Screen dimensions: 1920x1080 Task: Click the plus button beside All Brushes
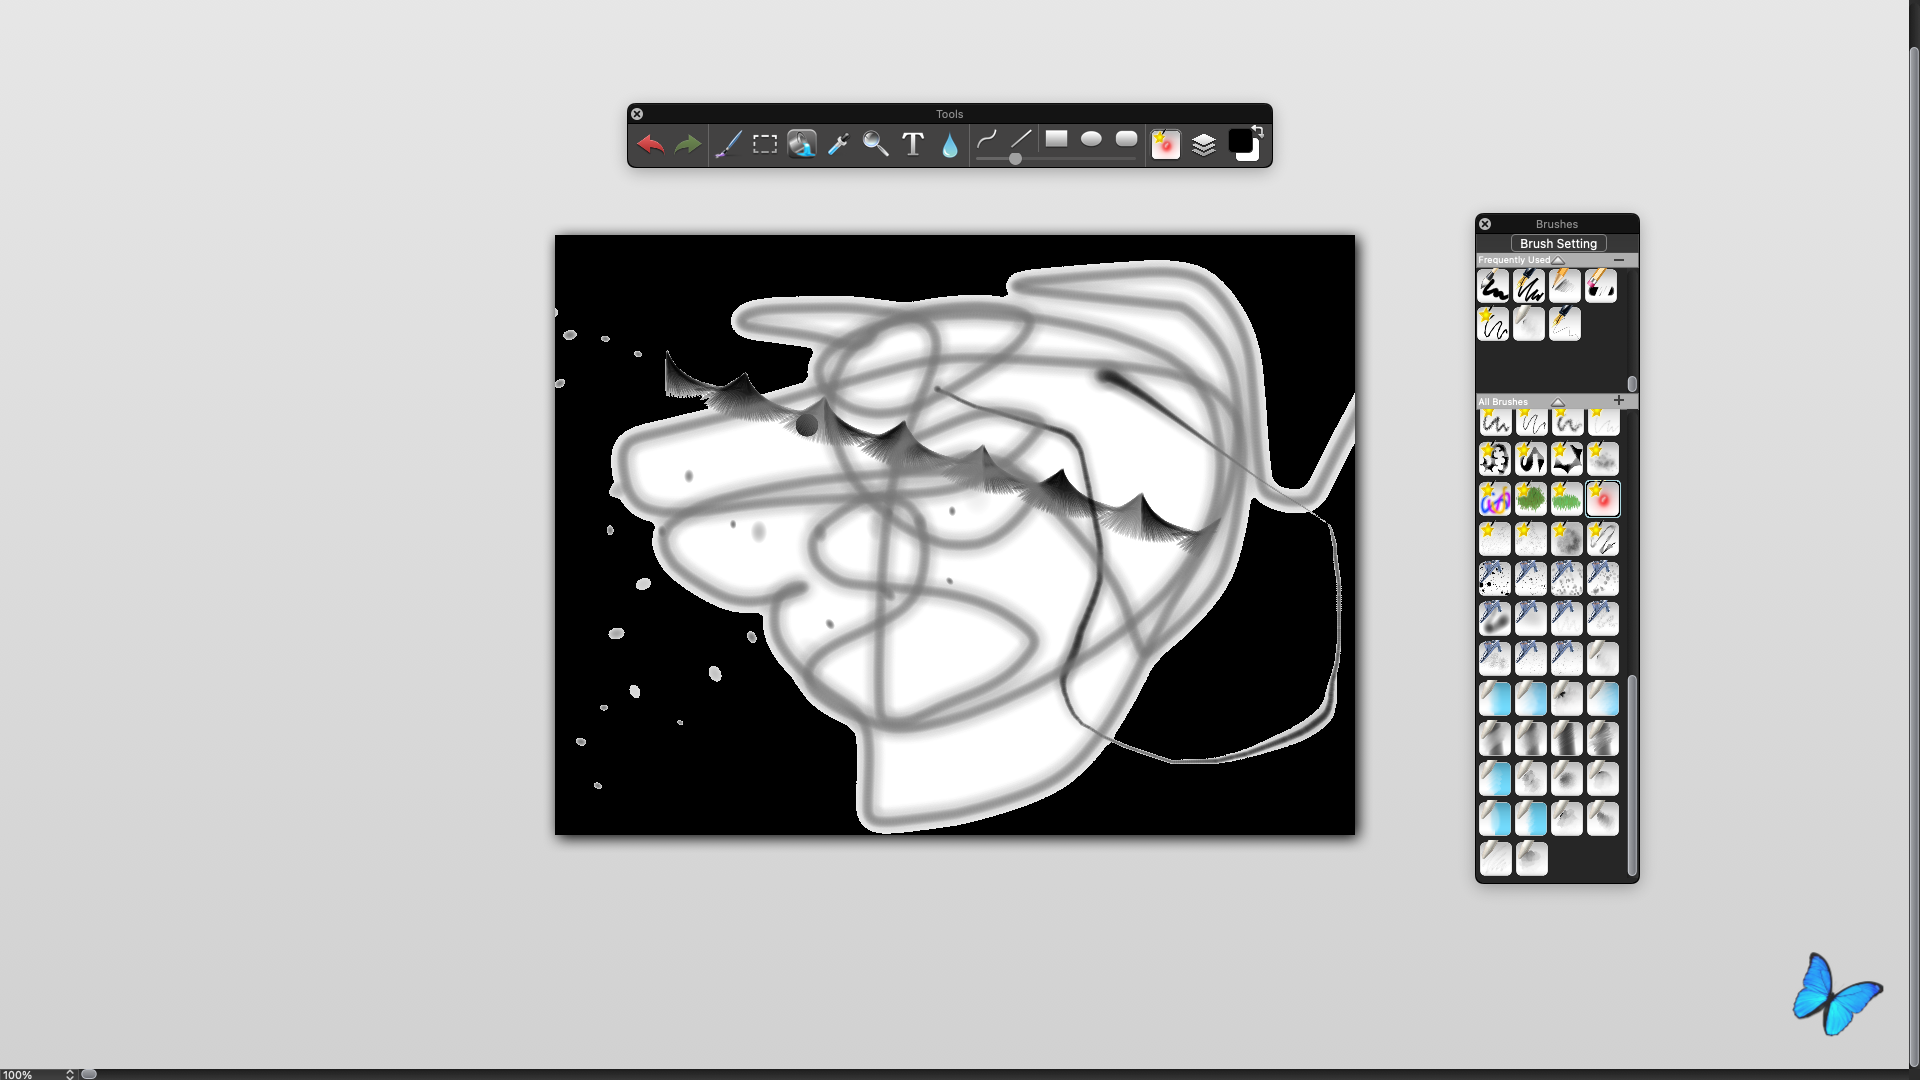click(1618, 400)
